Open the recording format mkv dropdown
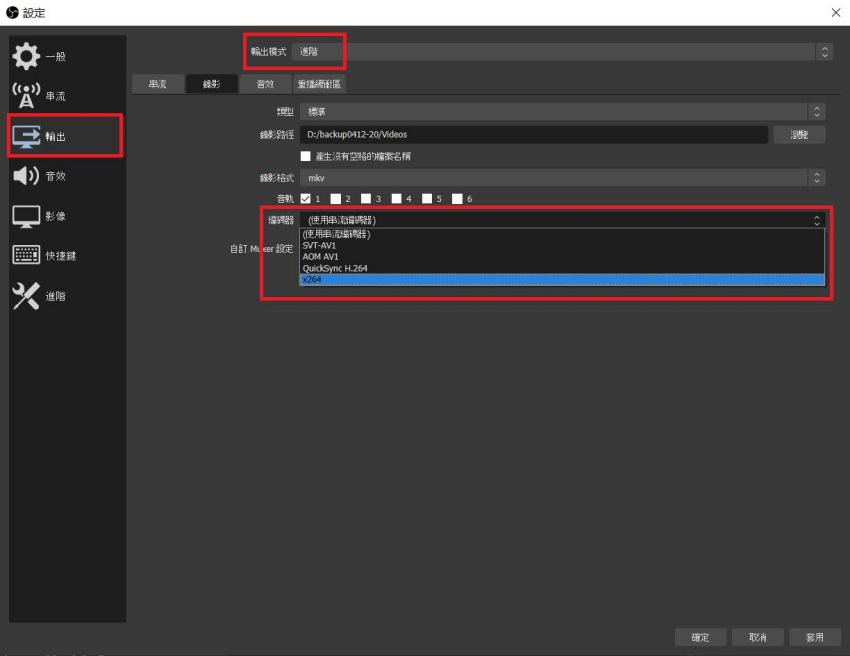Screen dimensions: 850x656 tap(562, 178)
